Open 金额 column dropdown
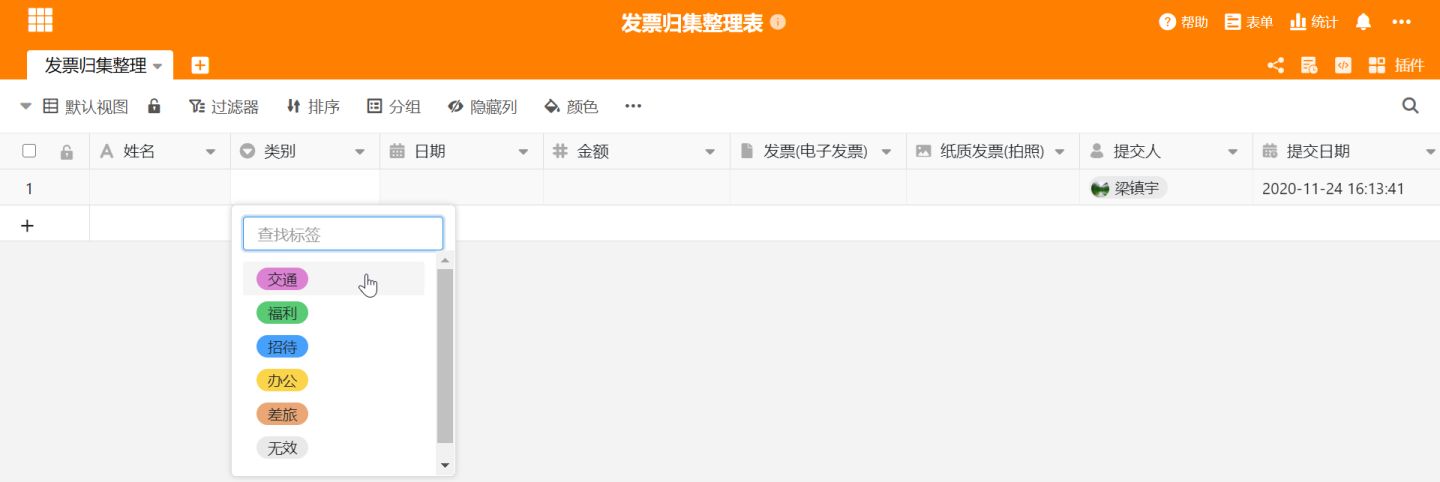This screenshot has height=482, width=1440. 710,152
